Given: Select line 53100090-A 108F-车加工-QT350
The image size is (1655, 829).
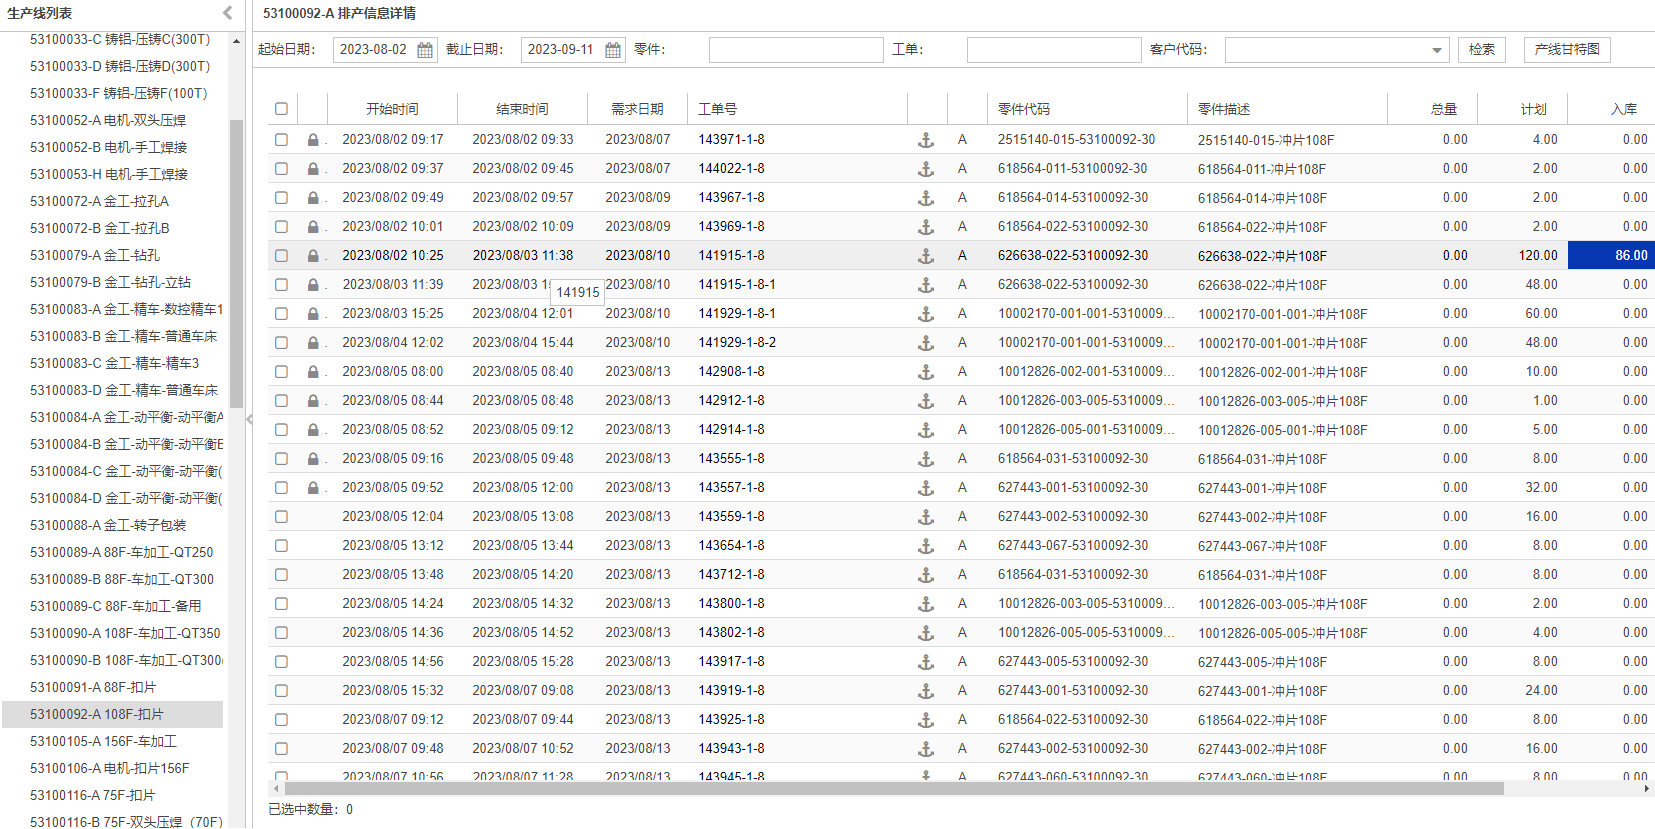Looking at the screenshot, I should (125, 634).
